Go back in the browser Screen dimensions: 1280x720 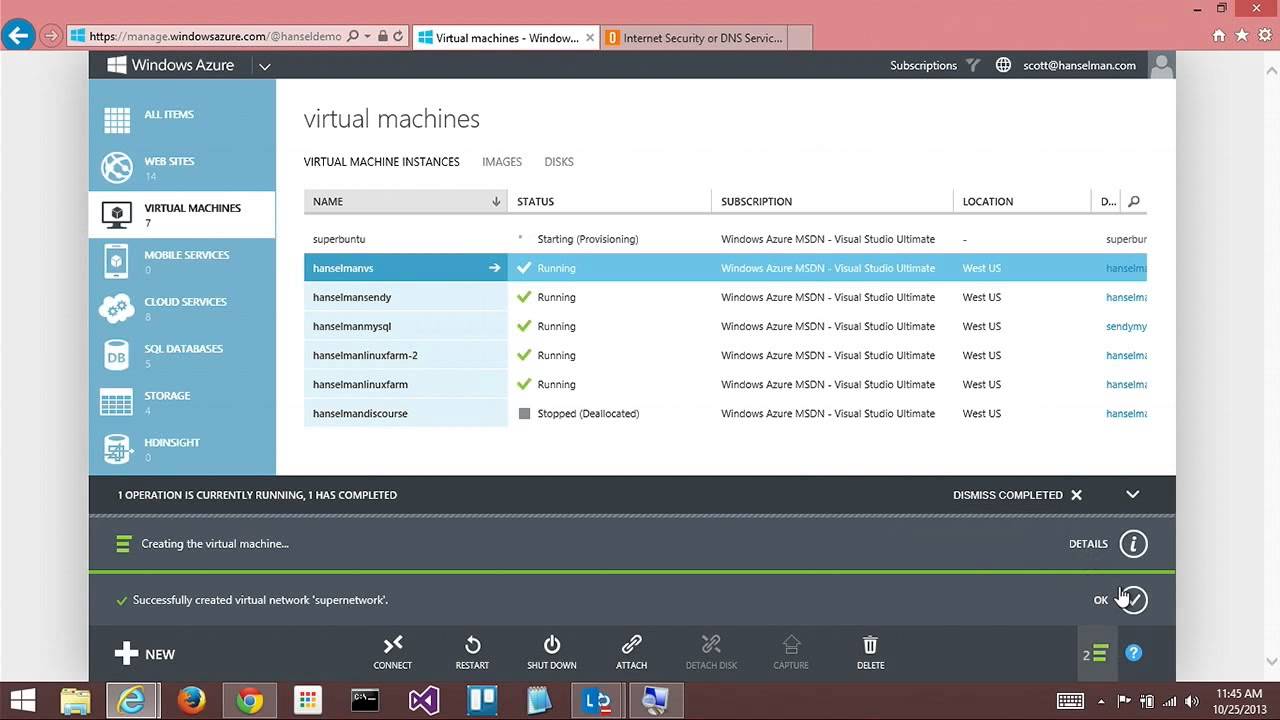(18, 36)
